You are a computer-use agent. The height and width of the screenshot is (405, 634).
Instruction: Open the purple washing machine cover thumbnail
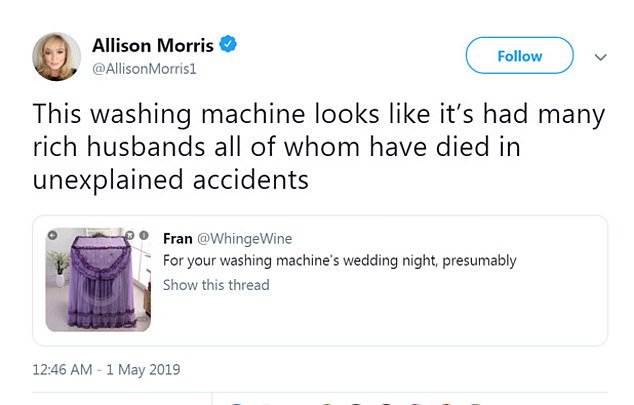[x=98, y=280]
